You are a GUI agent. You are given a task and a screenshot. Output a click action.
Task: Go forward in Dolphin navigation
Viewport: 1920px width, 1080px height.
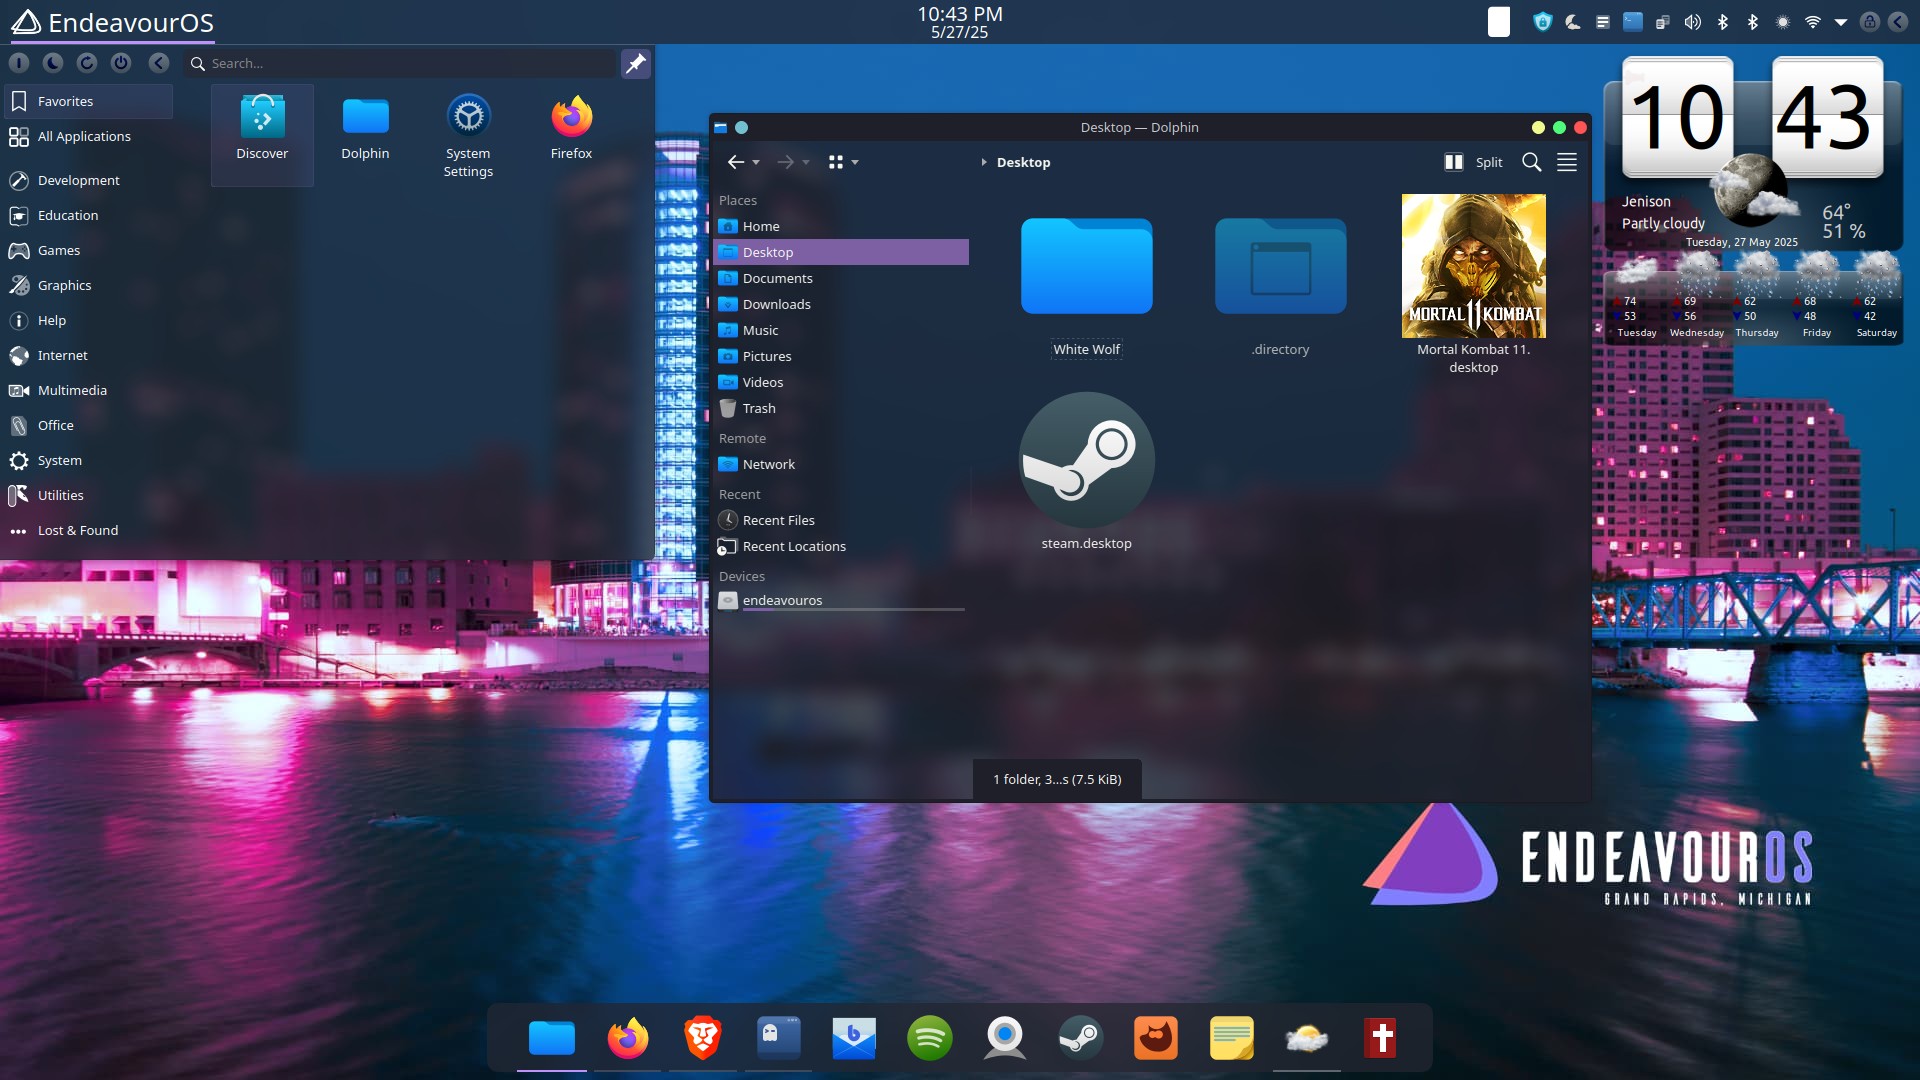point(786,162)
